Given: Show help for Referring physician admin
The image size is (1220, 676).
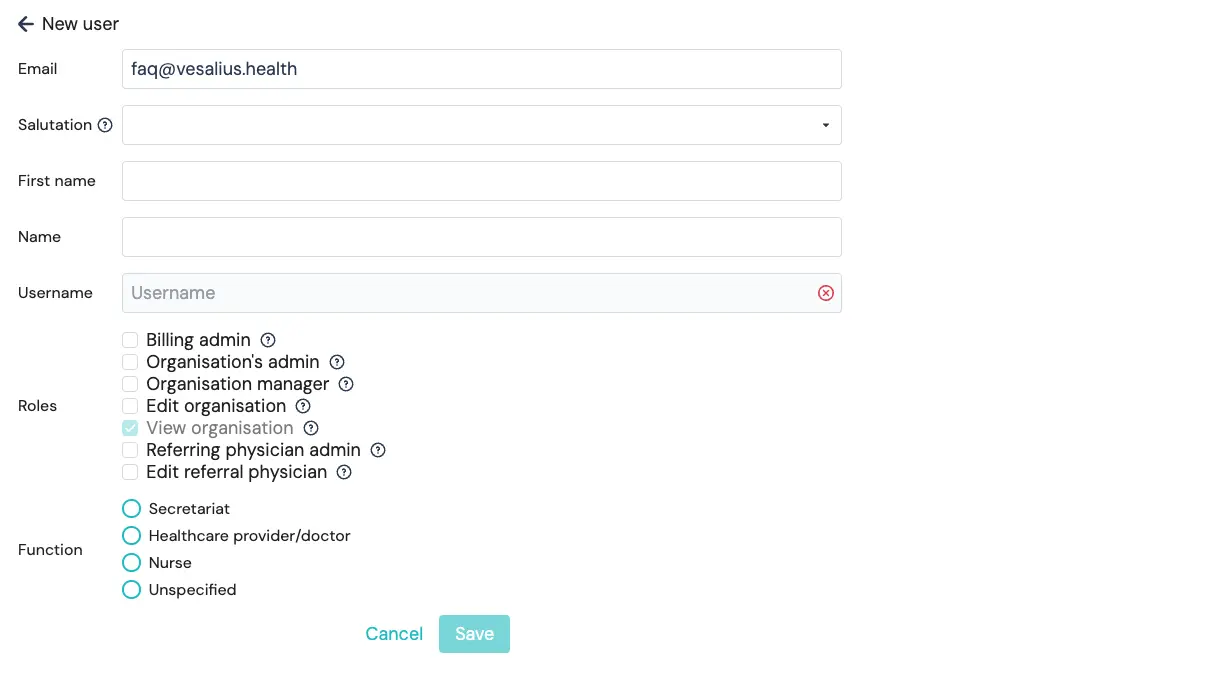Looking at the screenshot, I should tap(378, 450).
